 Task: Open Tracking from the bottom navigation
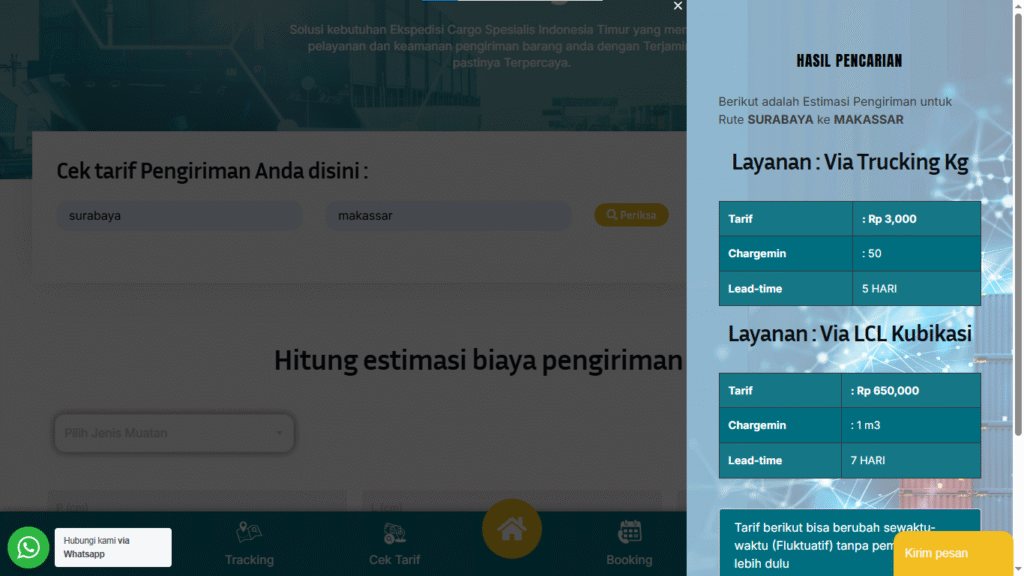[249, 543]
